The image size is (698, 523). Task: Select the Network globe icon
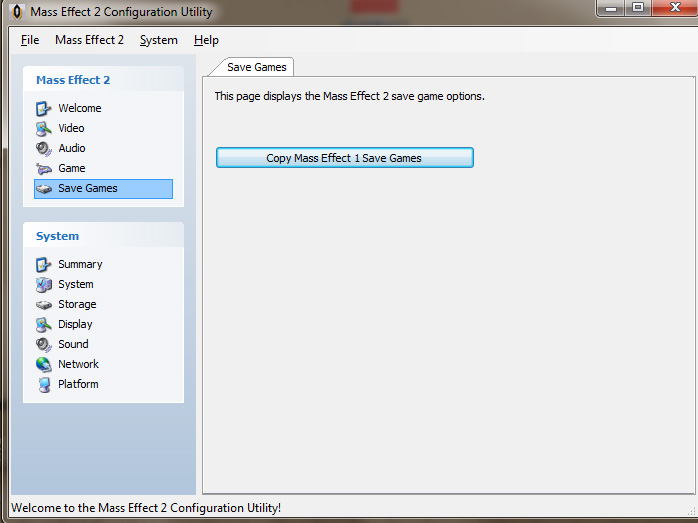(x=43, y=364)
